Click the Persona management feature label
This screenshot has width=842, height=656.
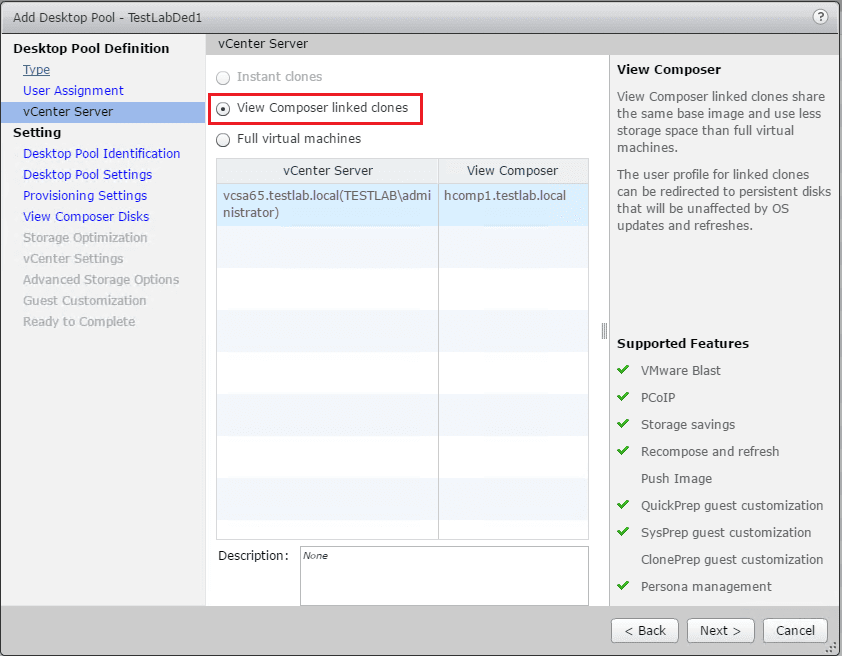tap(706, 587)
